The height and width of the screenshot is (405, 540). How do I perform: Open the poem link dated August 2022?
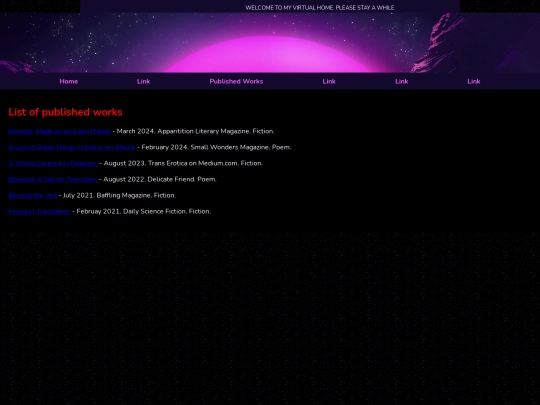coord(53,179)
